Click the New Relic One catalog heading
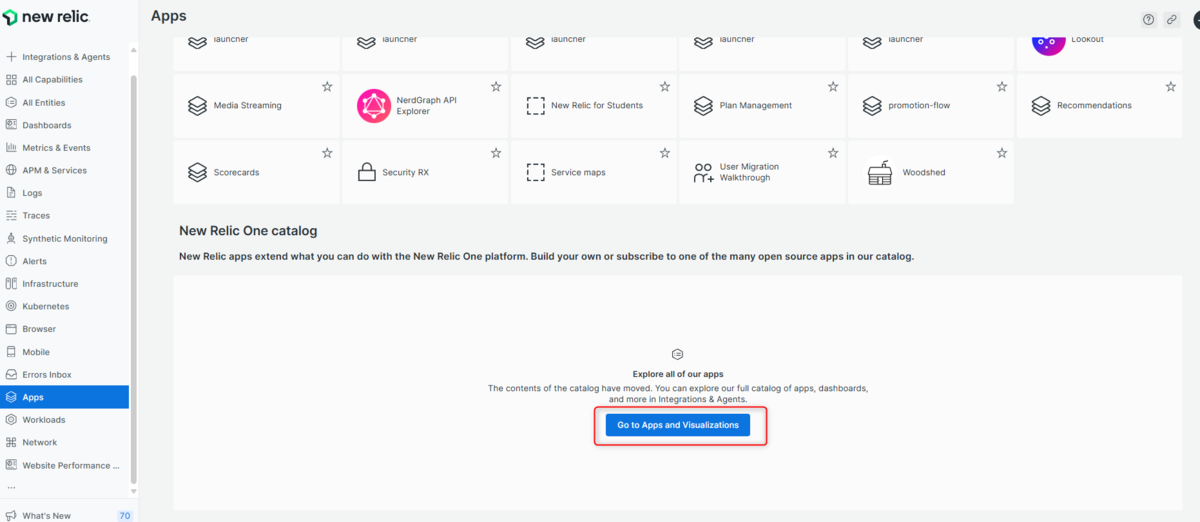 [x=248, y=231]
